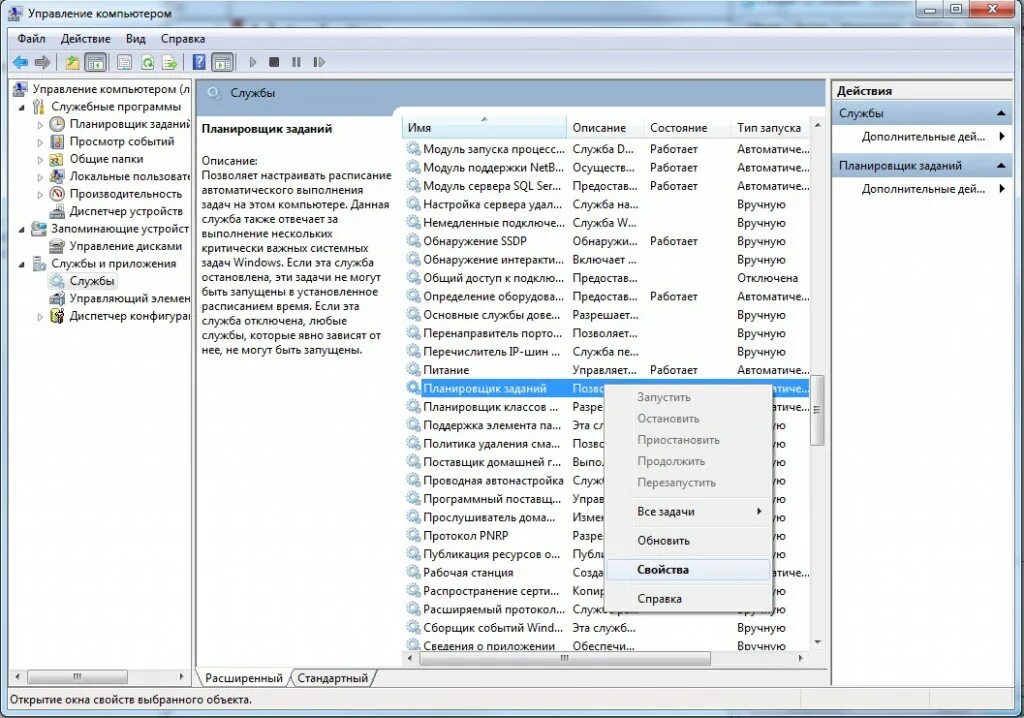Expand the Общие папки tree node
This screenshot has width=1024, height=718.
(40, 159)
